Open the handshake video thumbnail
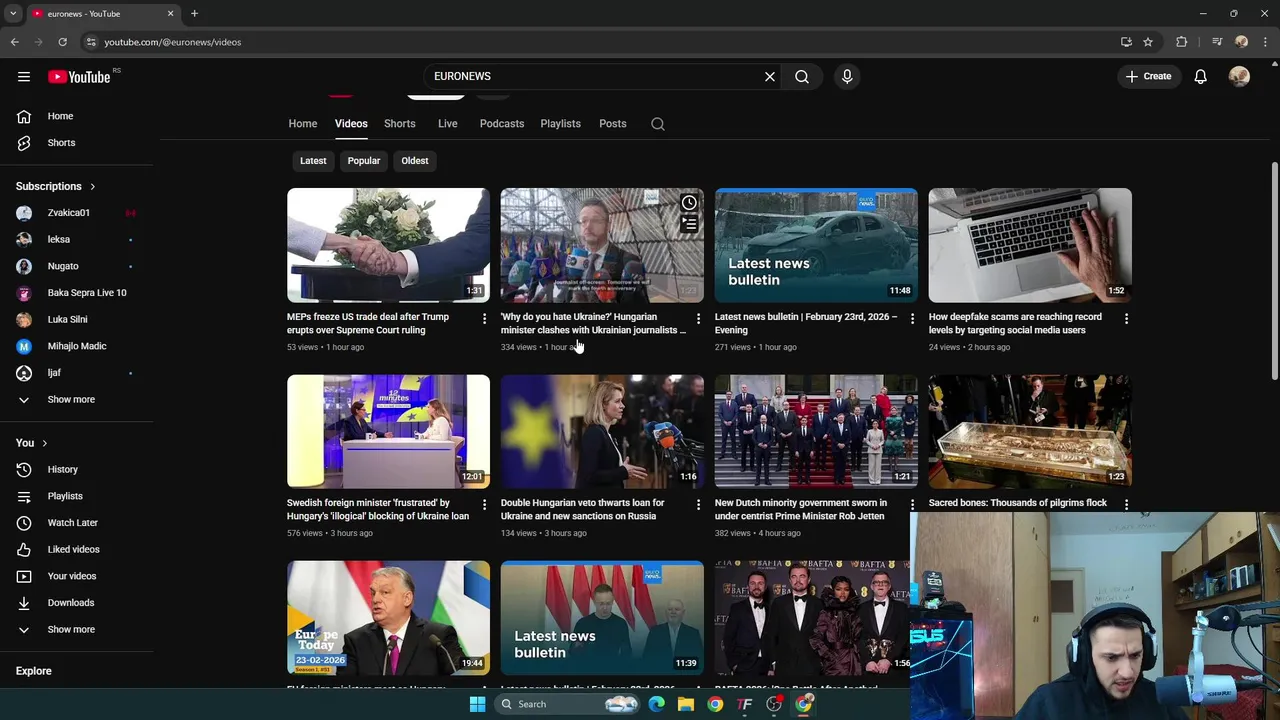Viewport: 1280px width, 720px height. [x=388, y=245]
